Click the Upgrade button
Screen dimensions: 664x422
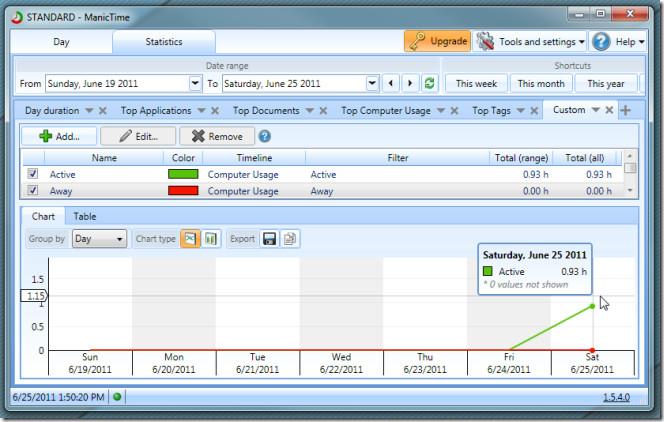(x=437, y=42)
